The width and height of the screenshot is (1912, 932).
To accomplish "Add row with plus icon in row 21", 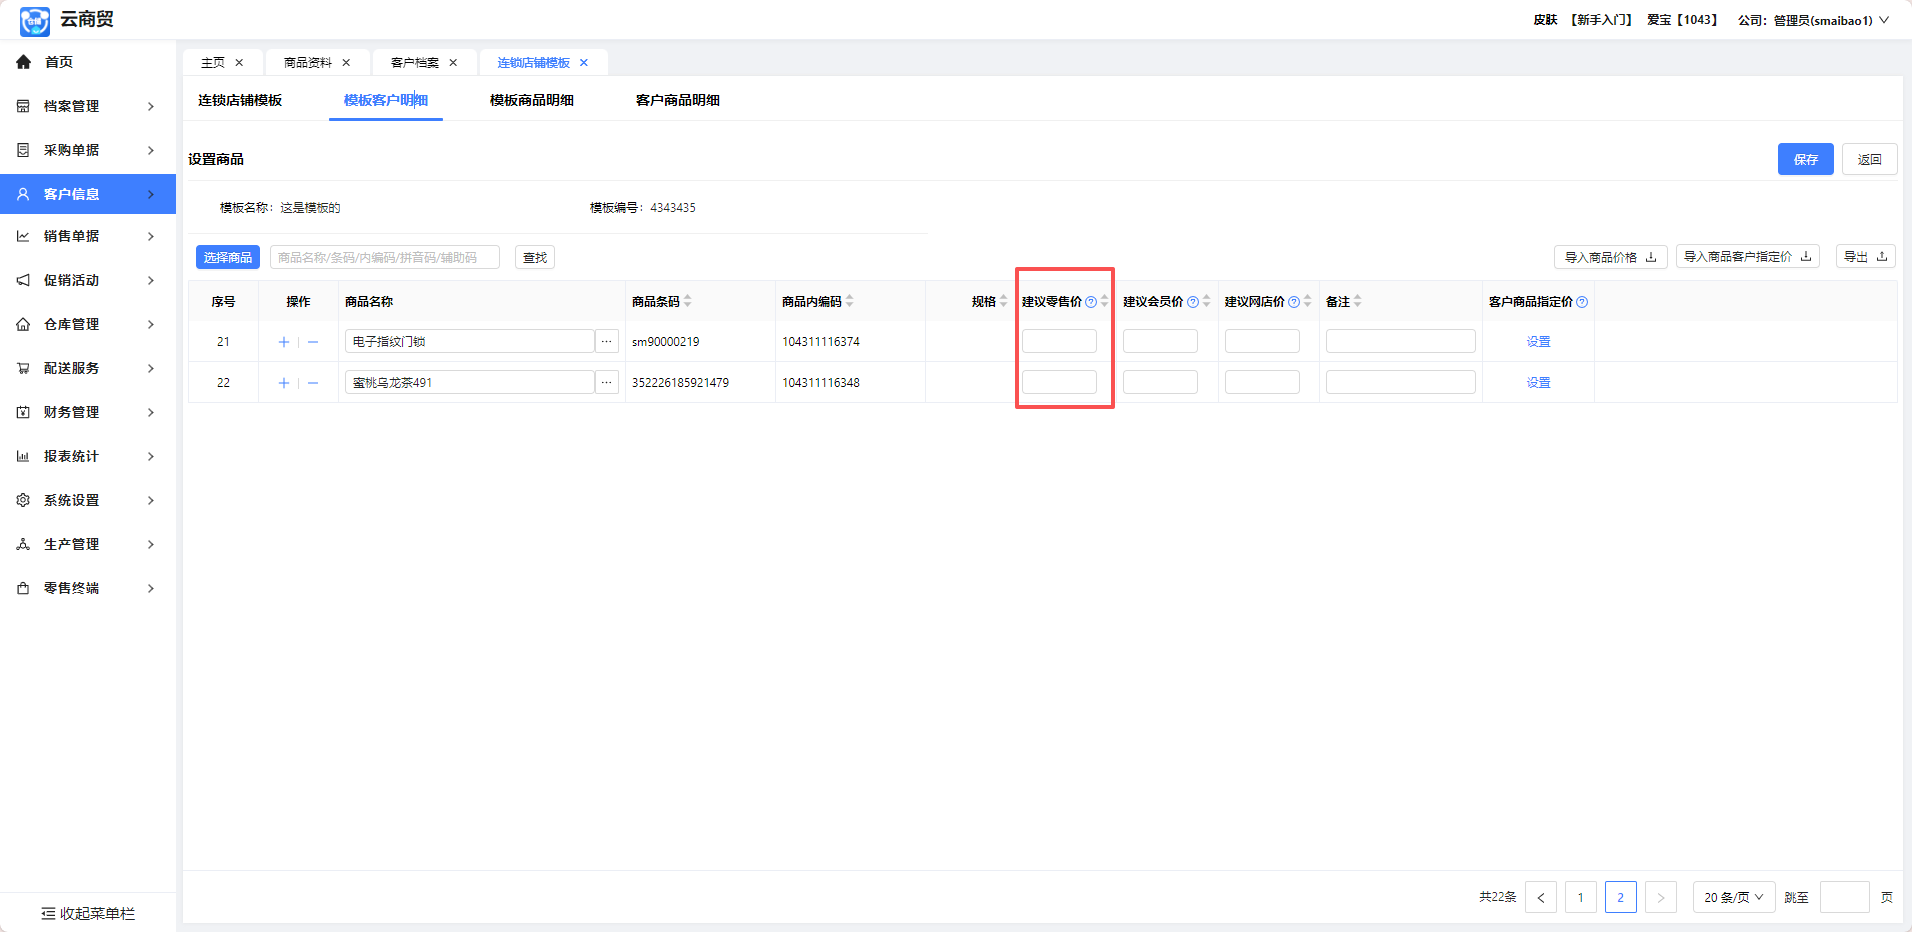I will click(284, 342).
